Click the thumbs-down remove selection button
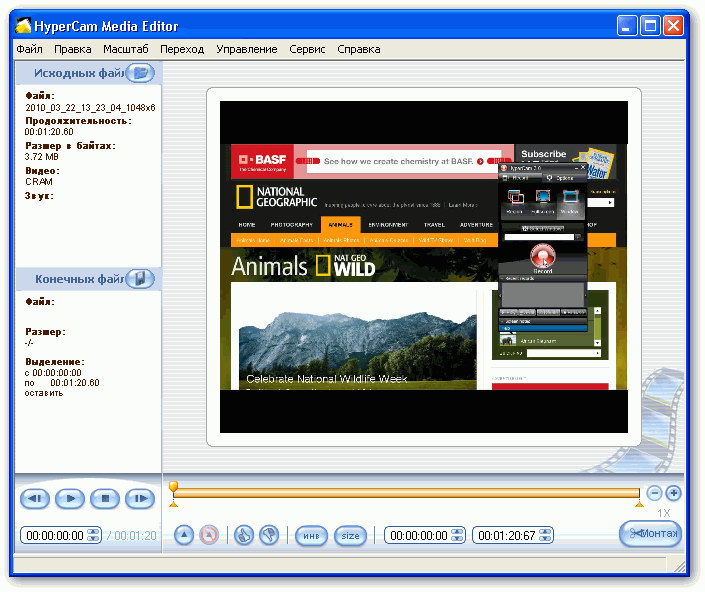The image size is (705, 592). 269,535
